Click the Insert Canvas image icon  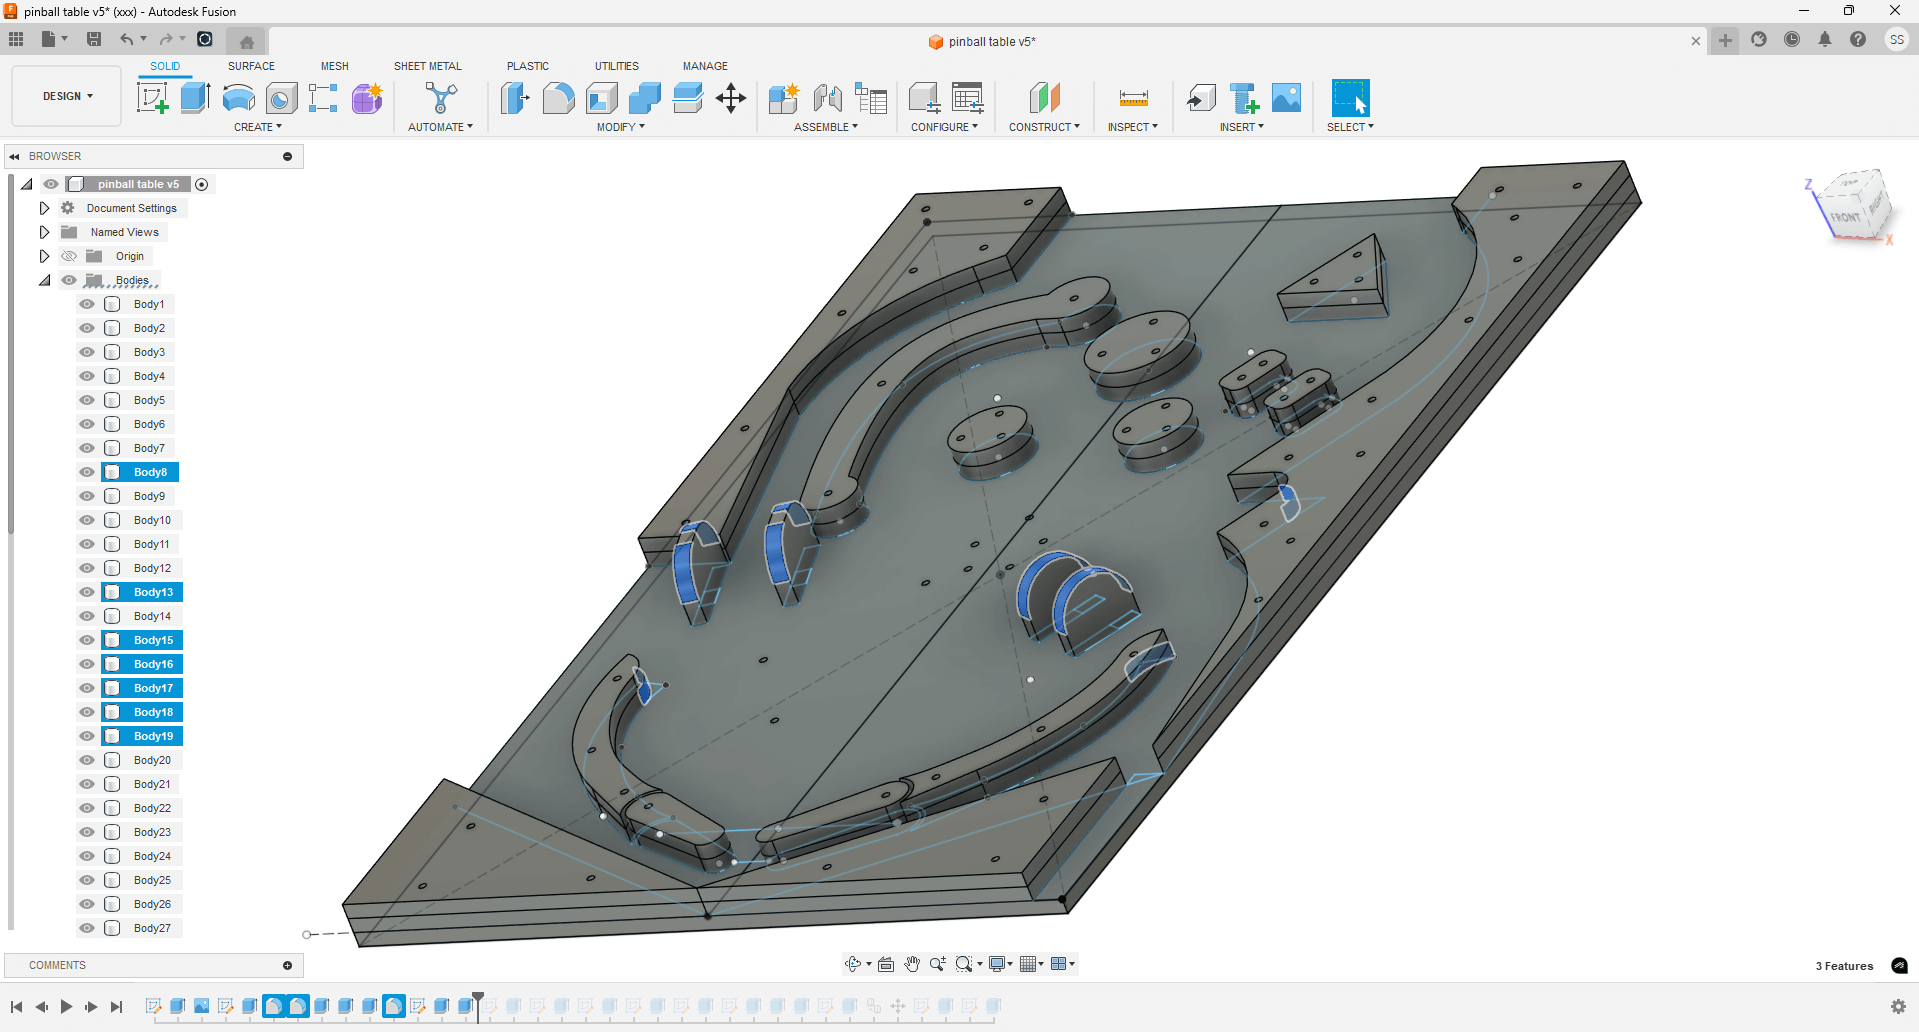tap(1287, 98)
